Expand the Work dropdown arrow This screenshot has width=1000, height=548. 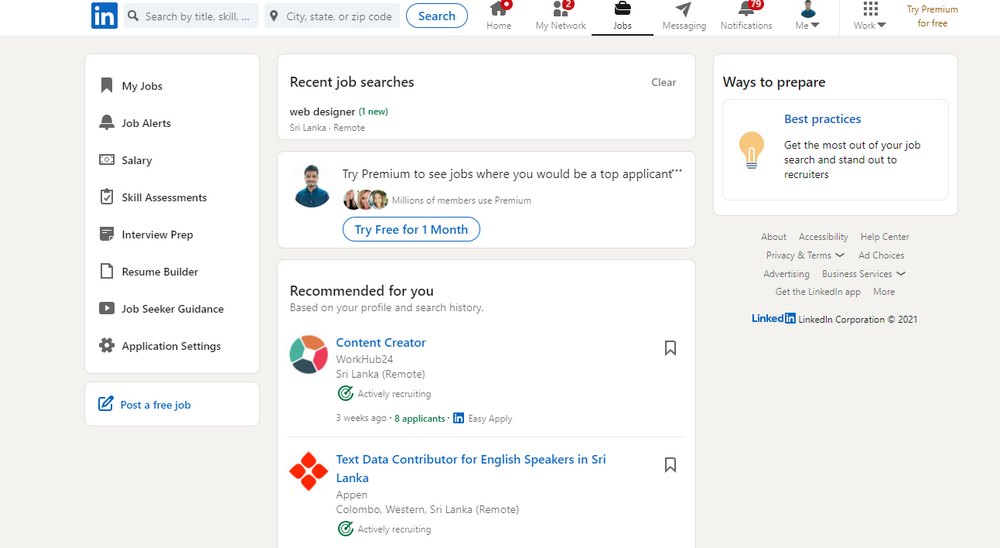point(881,26)
